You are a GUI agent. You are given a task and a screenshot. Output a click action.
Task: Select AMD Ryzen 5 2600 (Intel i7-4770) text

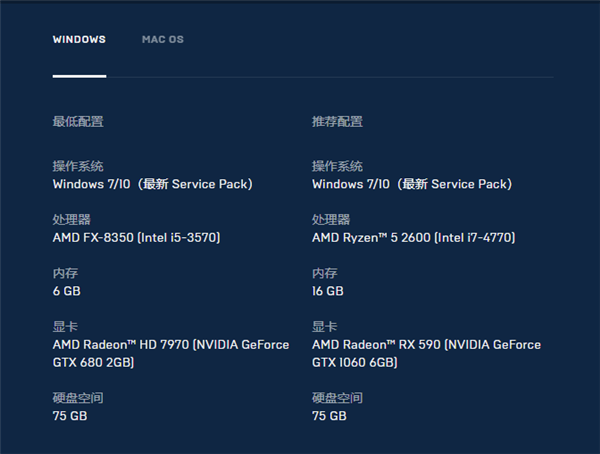pos(414,238)
